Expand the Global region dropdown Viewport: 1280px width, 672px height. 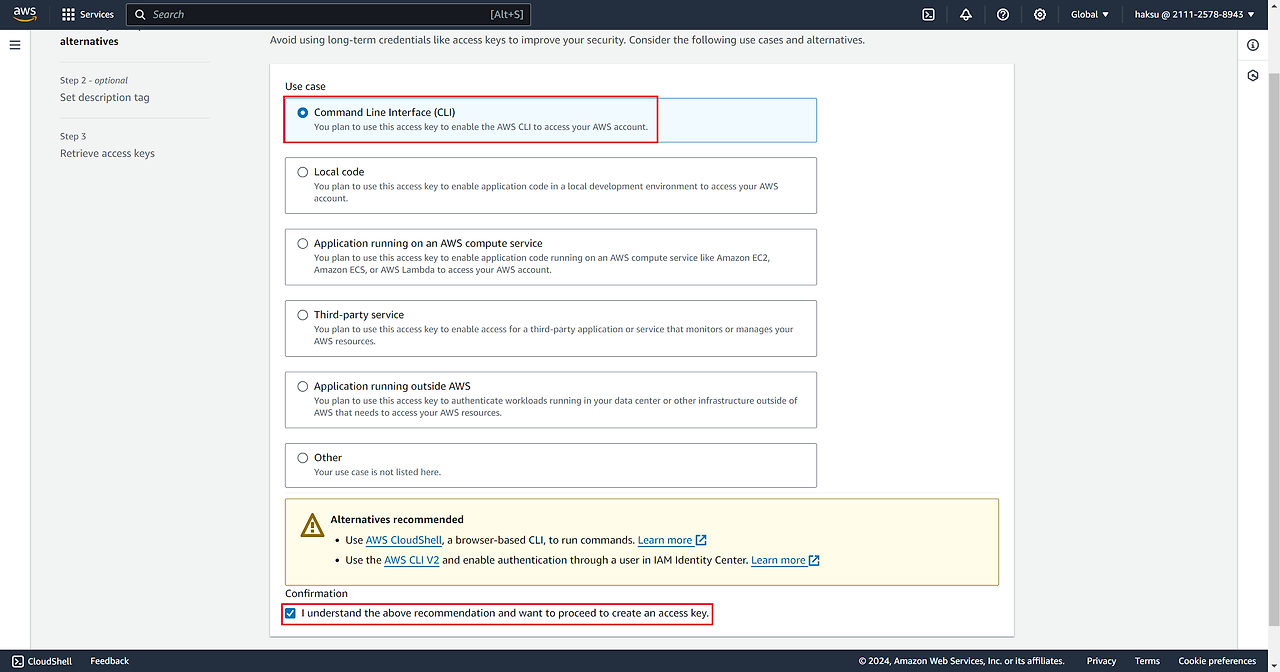point(1090,15)
